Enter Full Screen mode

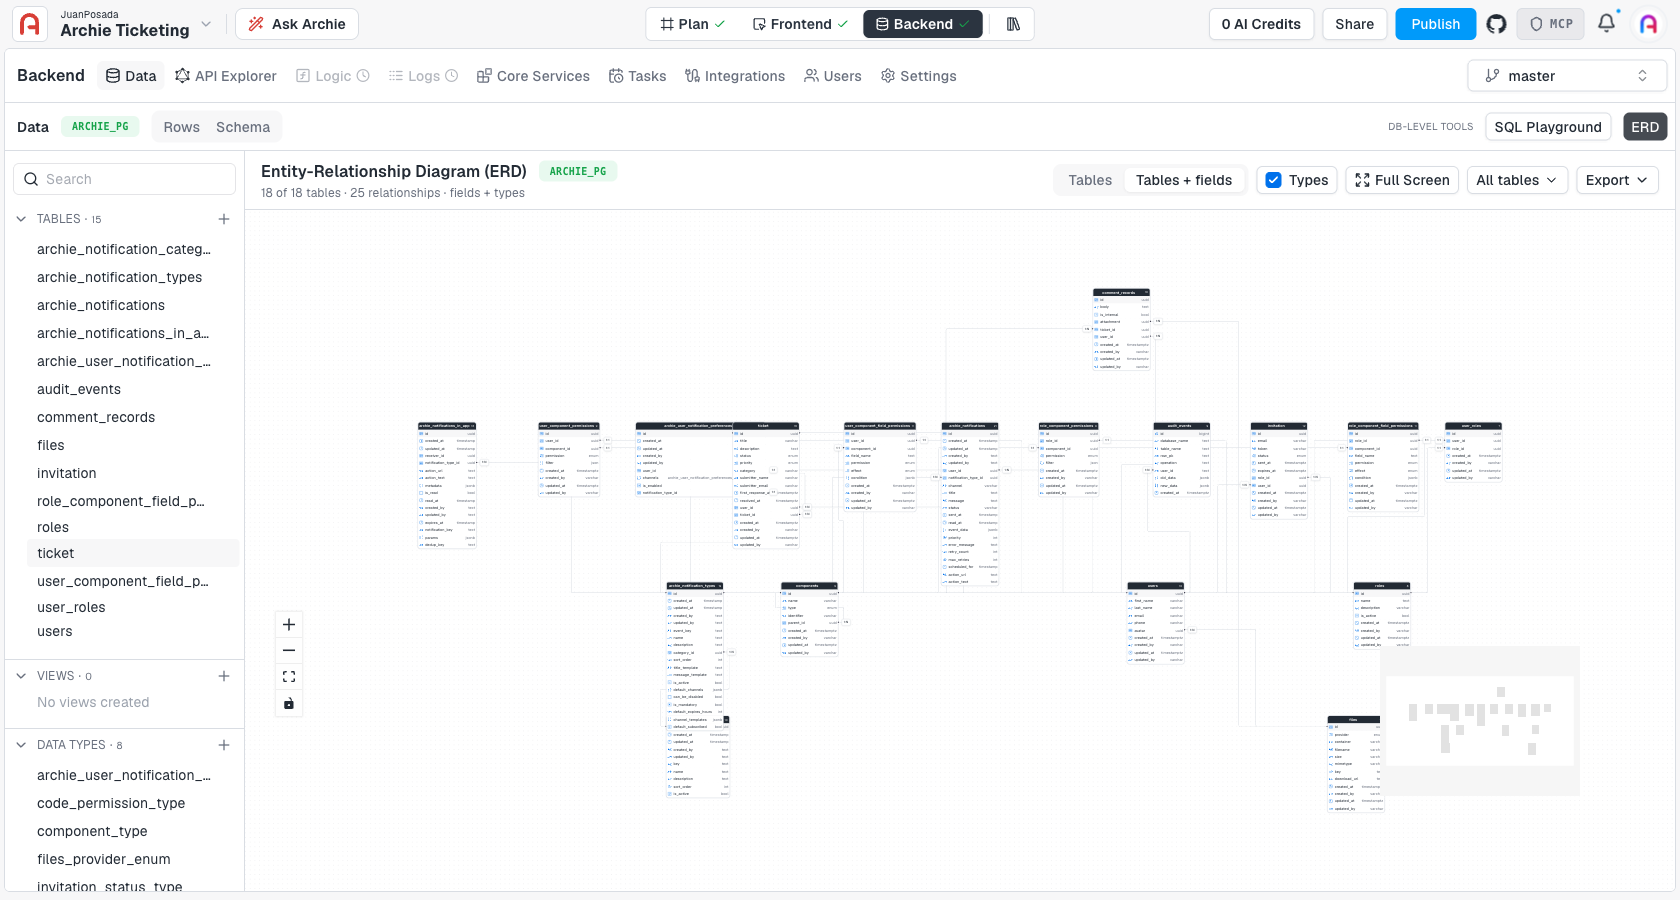1402,180
